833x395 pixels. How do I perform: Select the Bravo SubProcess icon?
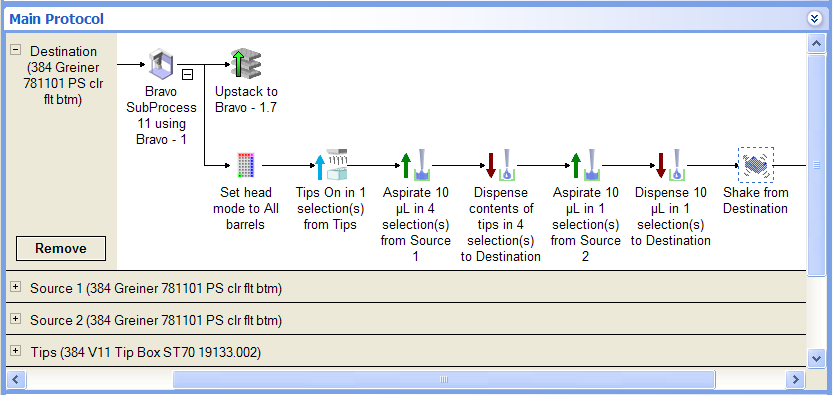[161, 65]
